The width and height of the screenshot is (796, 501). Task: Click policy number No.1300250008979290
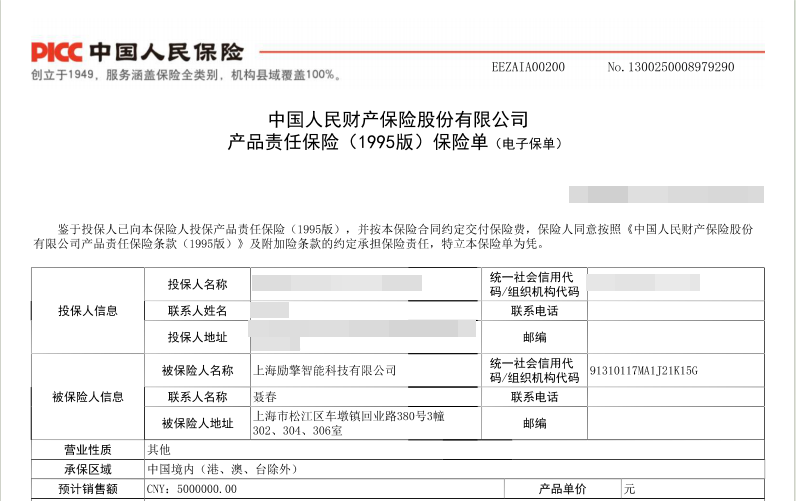(x=670, y=67)
